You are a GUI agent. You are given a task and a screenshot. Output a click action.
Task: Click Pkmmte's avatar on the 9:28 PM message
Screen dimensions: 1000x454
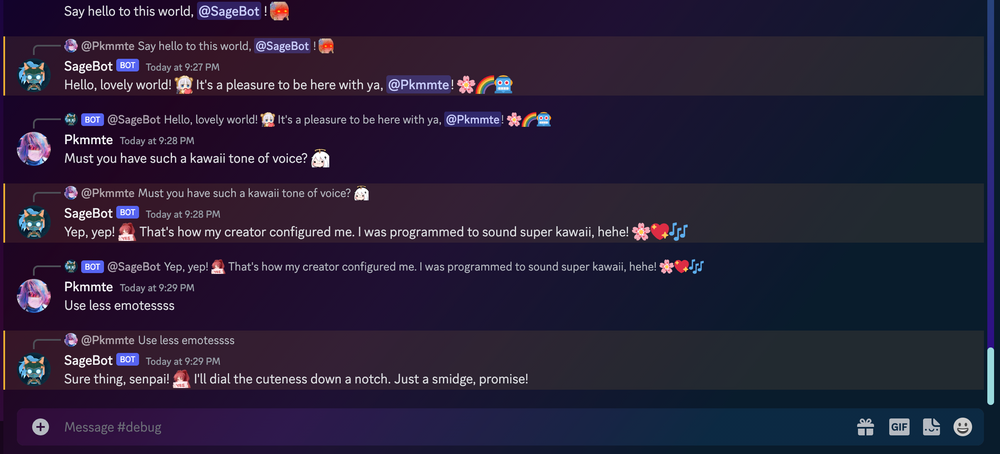35,149
